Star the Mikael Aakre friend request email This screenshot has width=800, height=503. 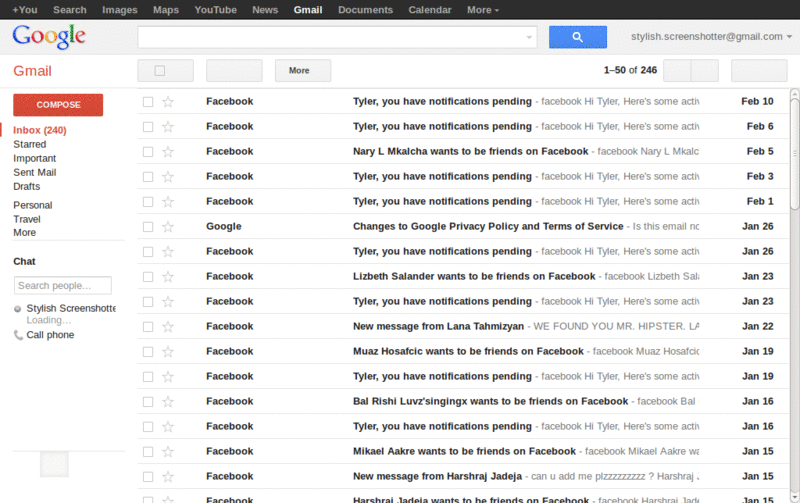pyautogui.click(x=168, y=451)
